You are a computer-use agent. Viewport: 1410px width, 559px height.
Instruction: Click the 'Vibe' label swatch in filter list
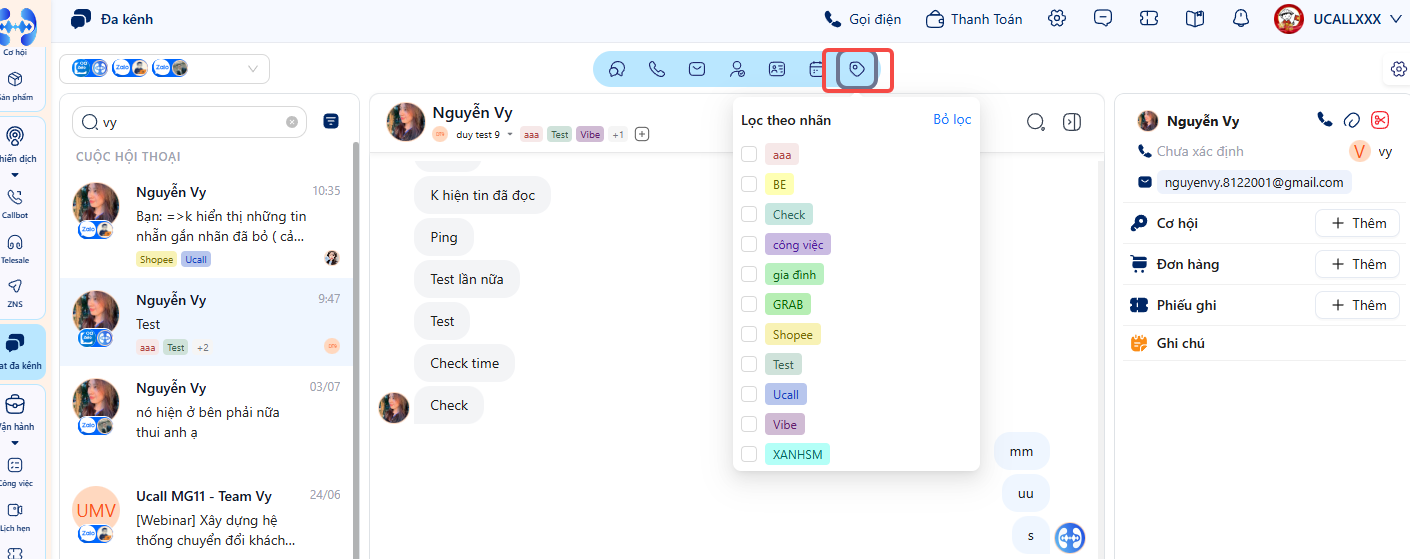785,424
